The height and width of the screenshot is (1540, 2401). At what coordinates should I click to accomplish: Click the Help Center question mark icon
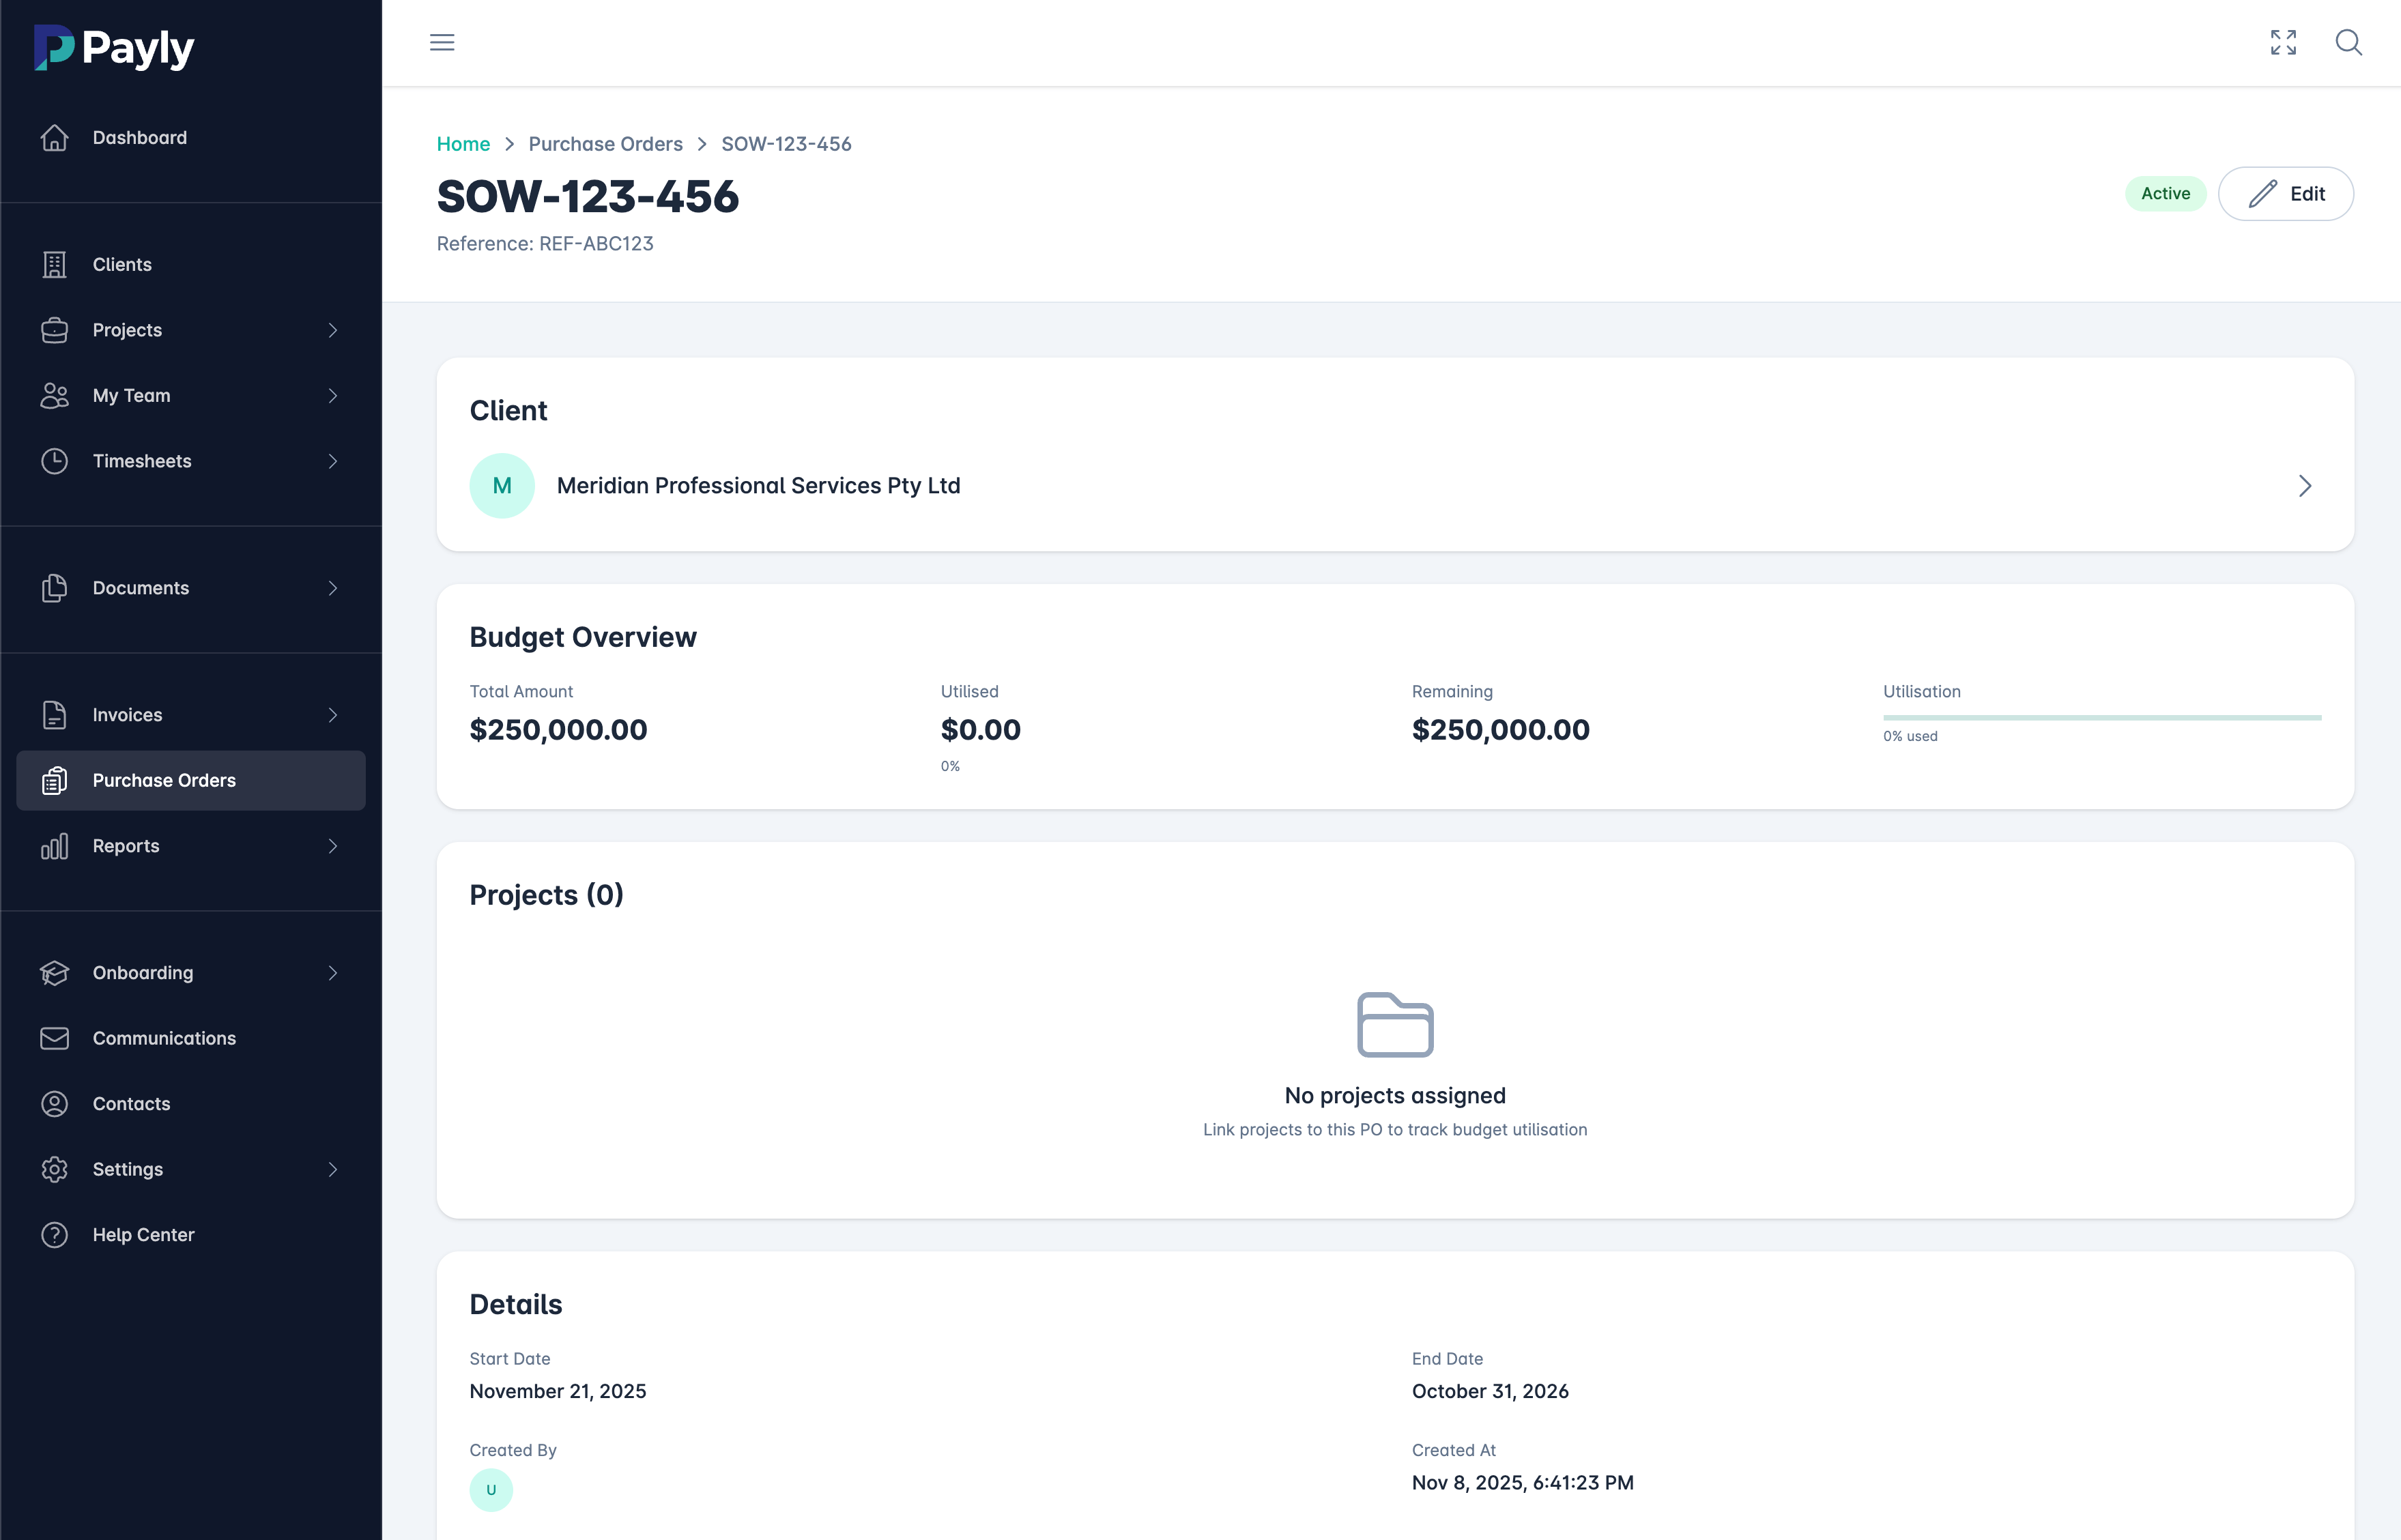(55, 1234)
